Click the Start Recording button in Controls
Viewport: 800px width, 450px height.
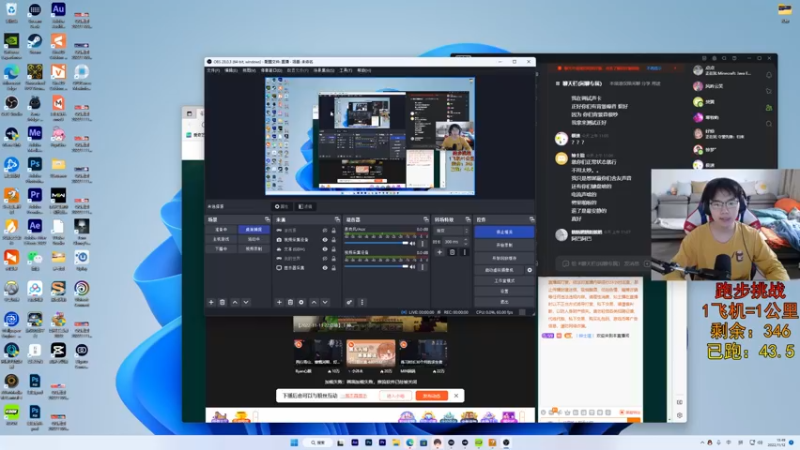(x=504, y=245)
